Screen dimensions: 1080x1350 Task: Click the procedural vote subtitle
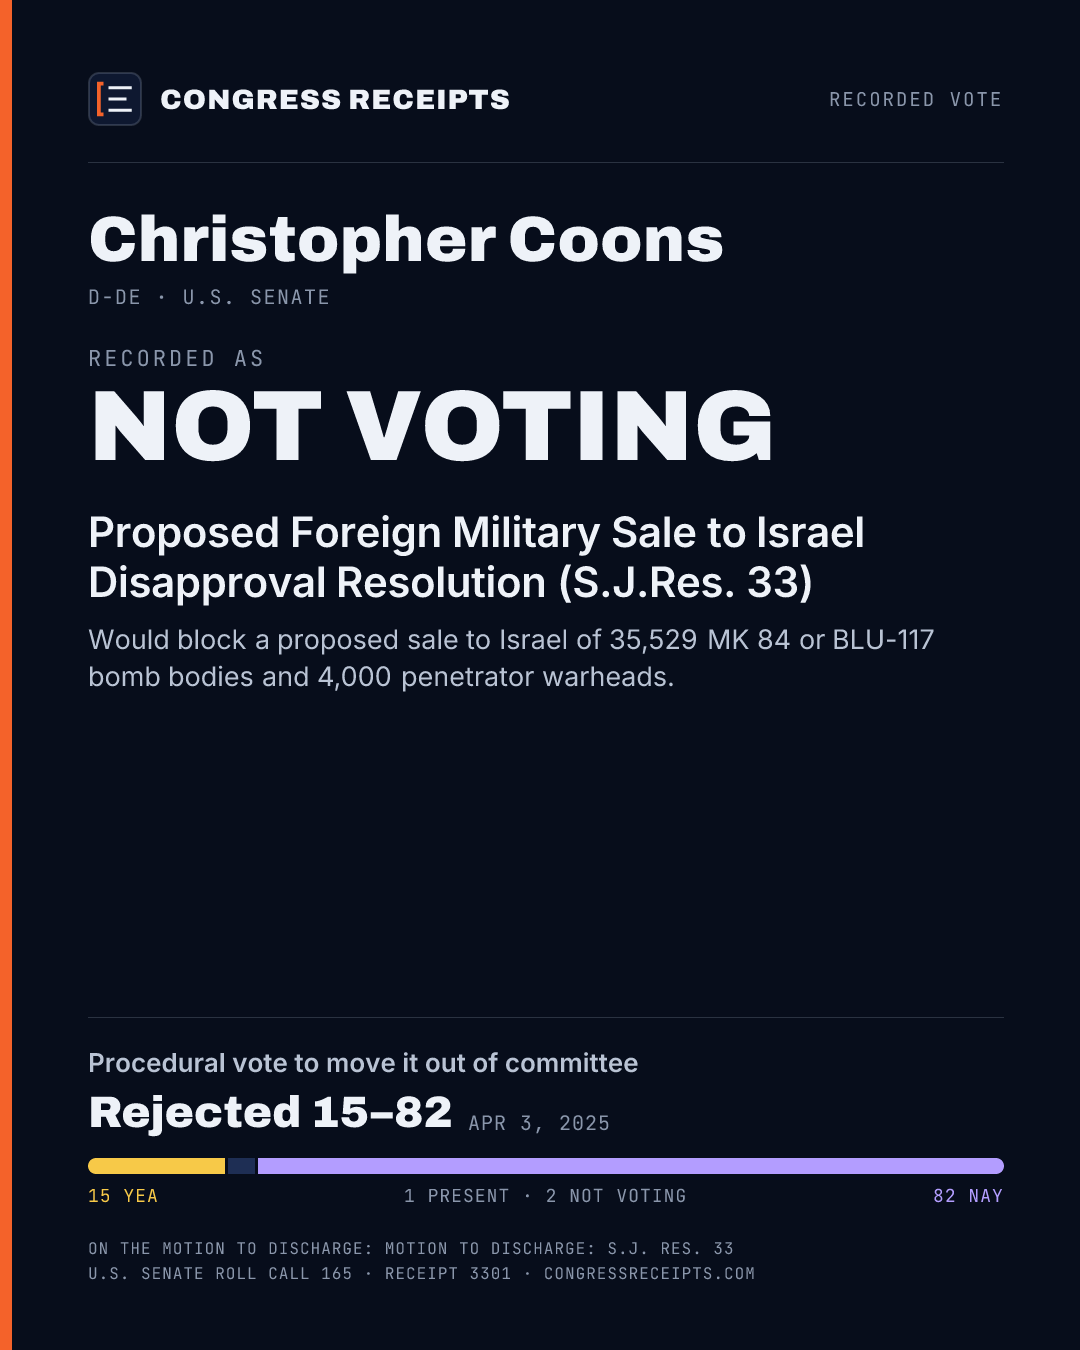tap(363, 1062)
